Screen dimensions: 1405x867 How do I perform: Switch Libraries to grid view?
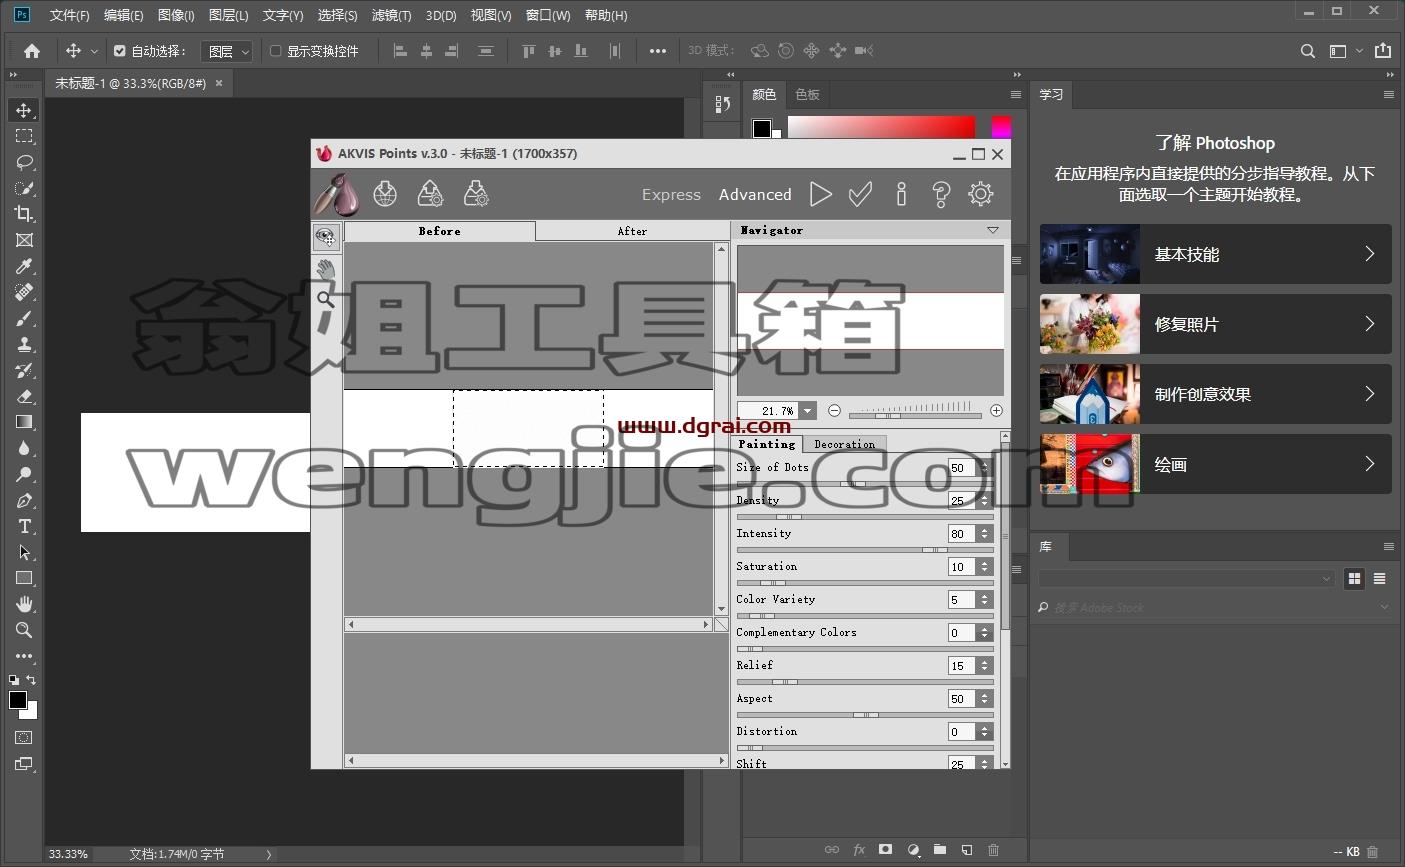(x=1354, y=578)
